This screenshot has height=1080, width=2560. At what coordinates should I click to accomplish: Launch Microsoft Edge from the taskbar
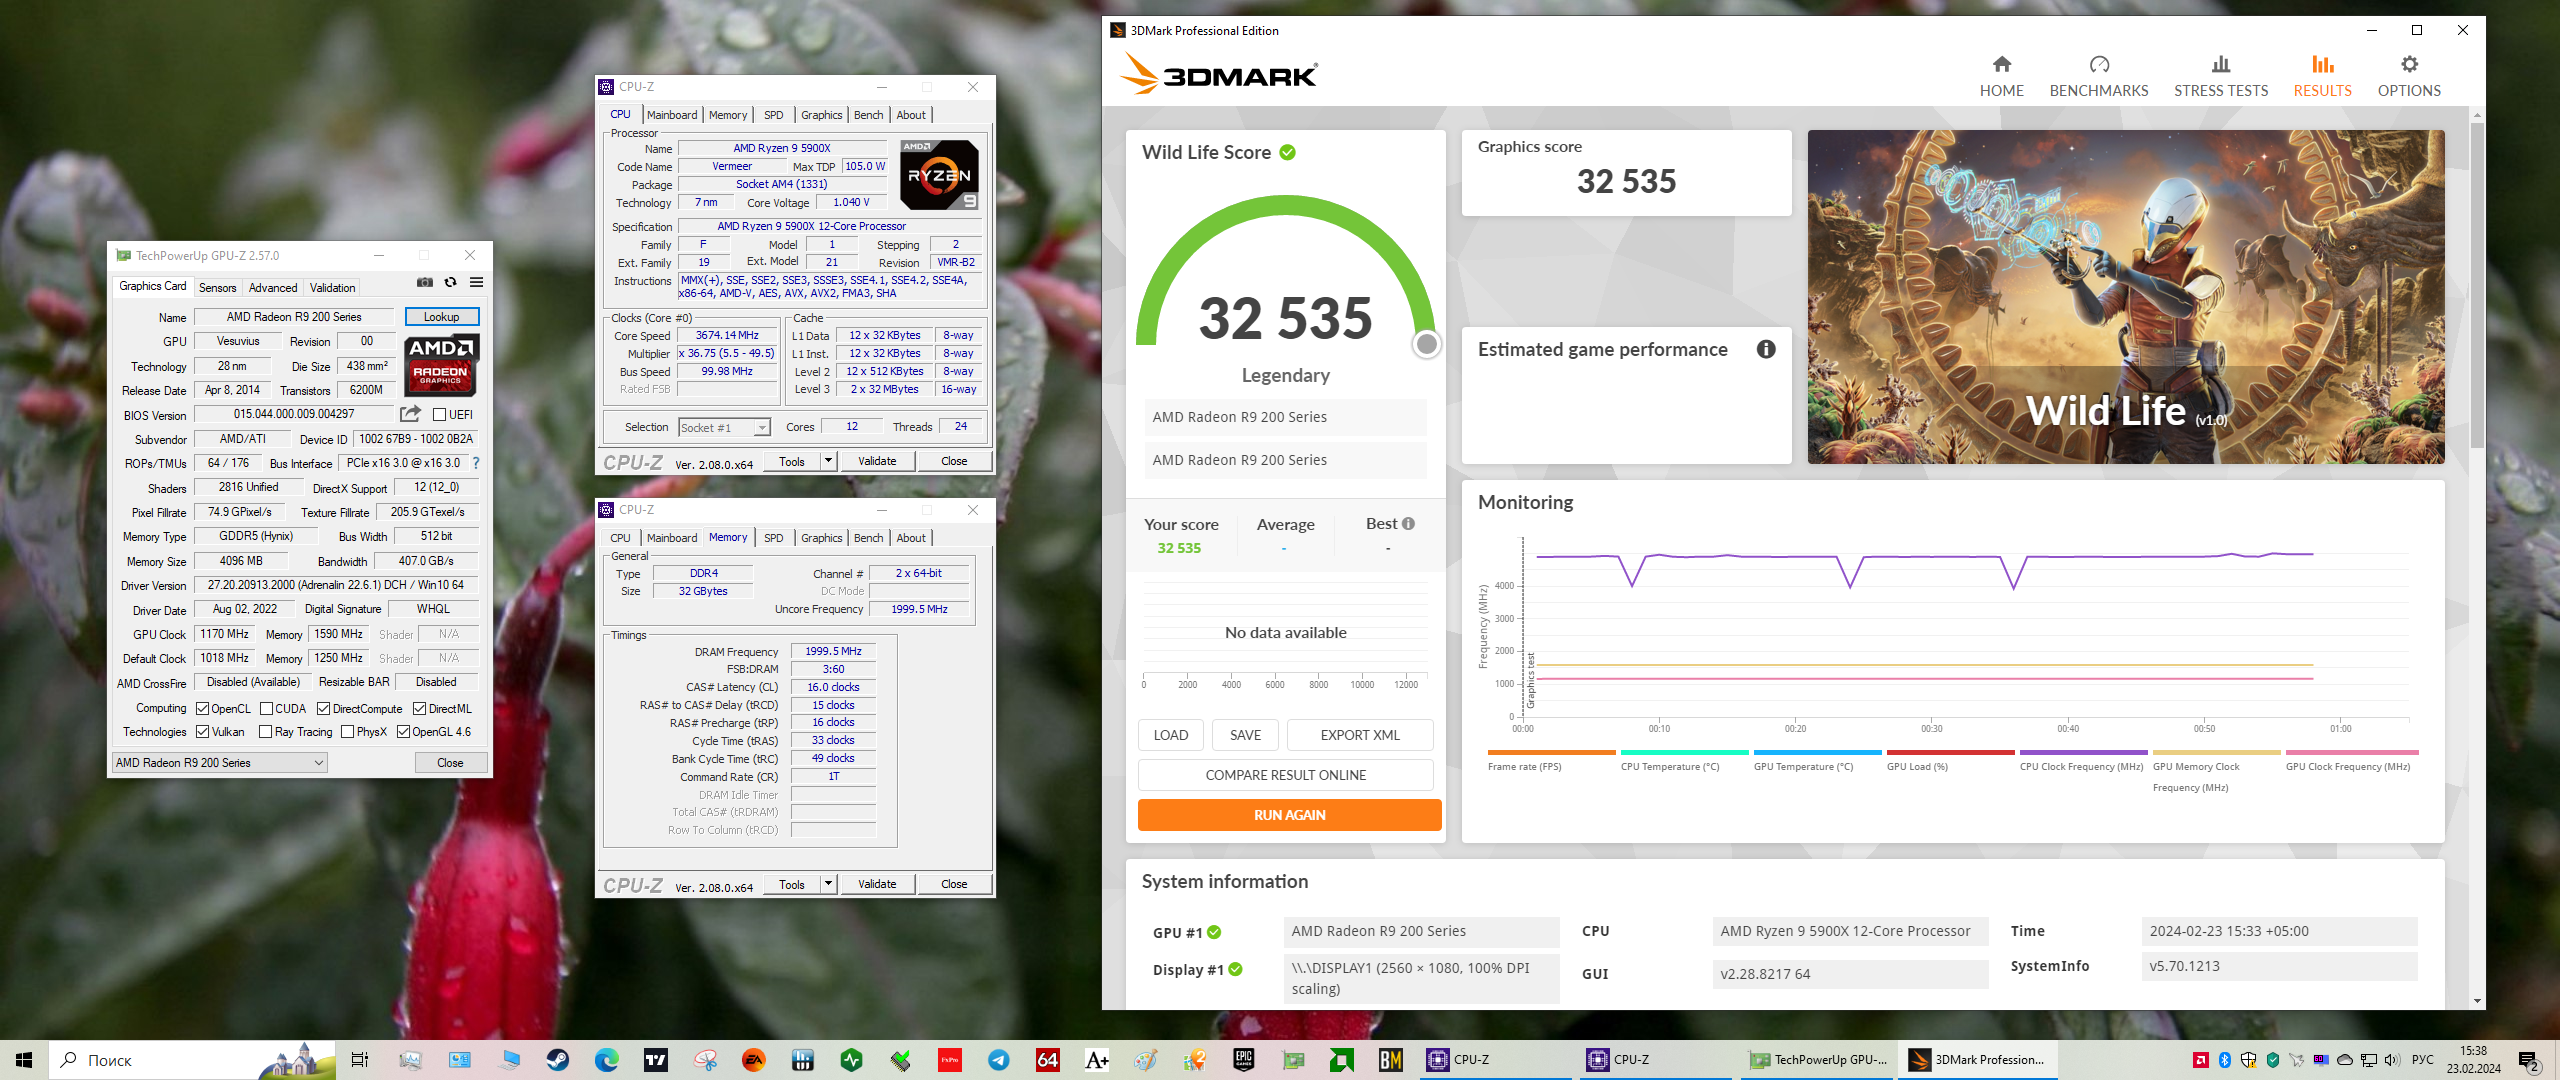(607, 1060)
